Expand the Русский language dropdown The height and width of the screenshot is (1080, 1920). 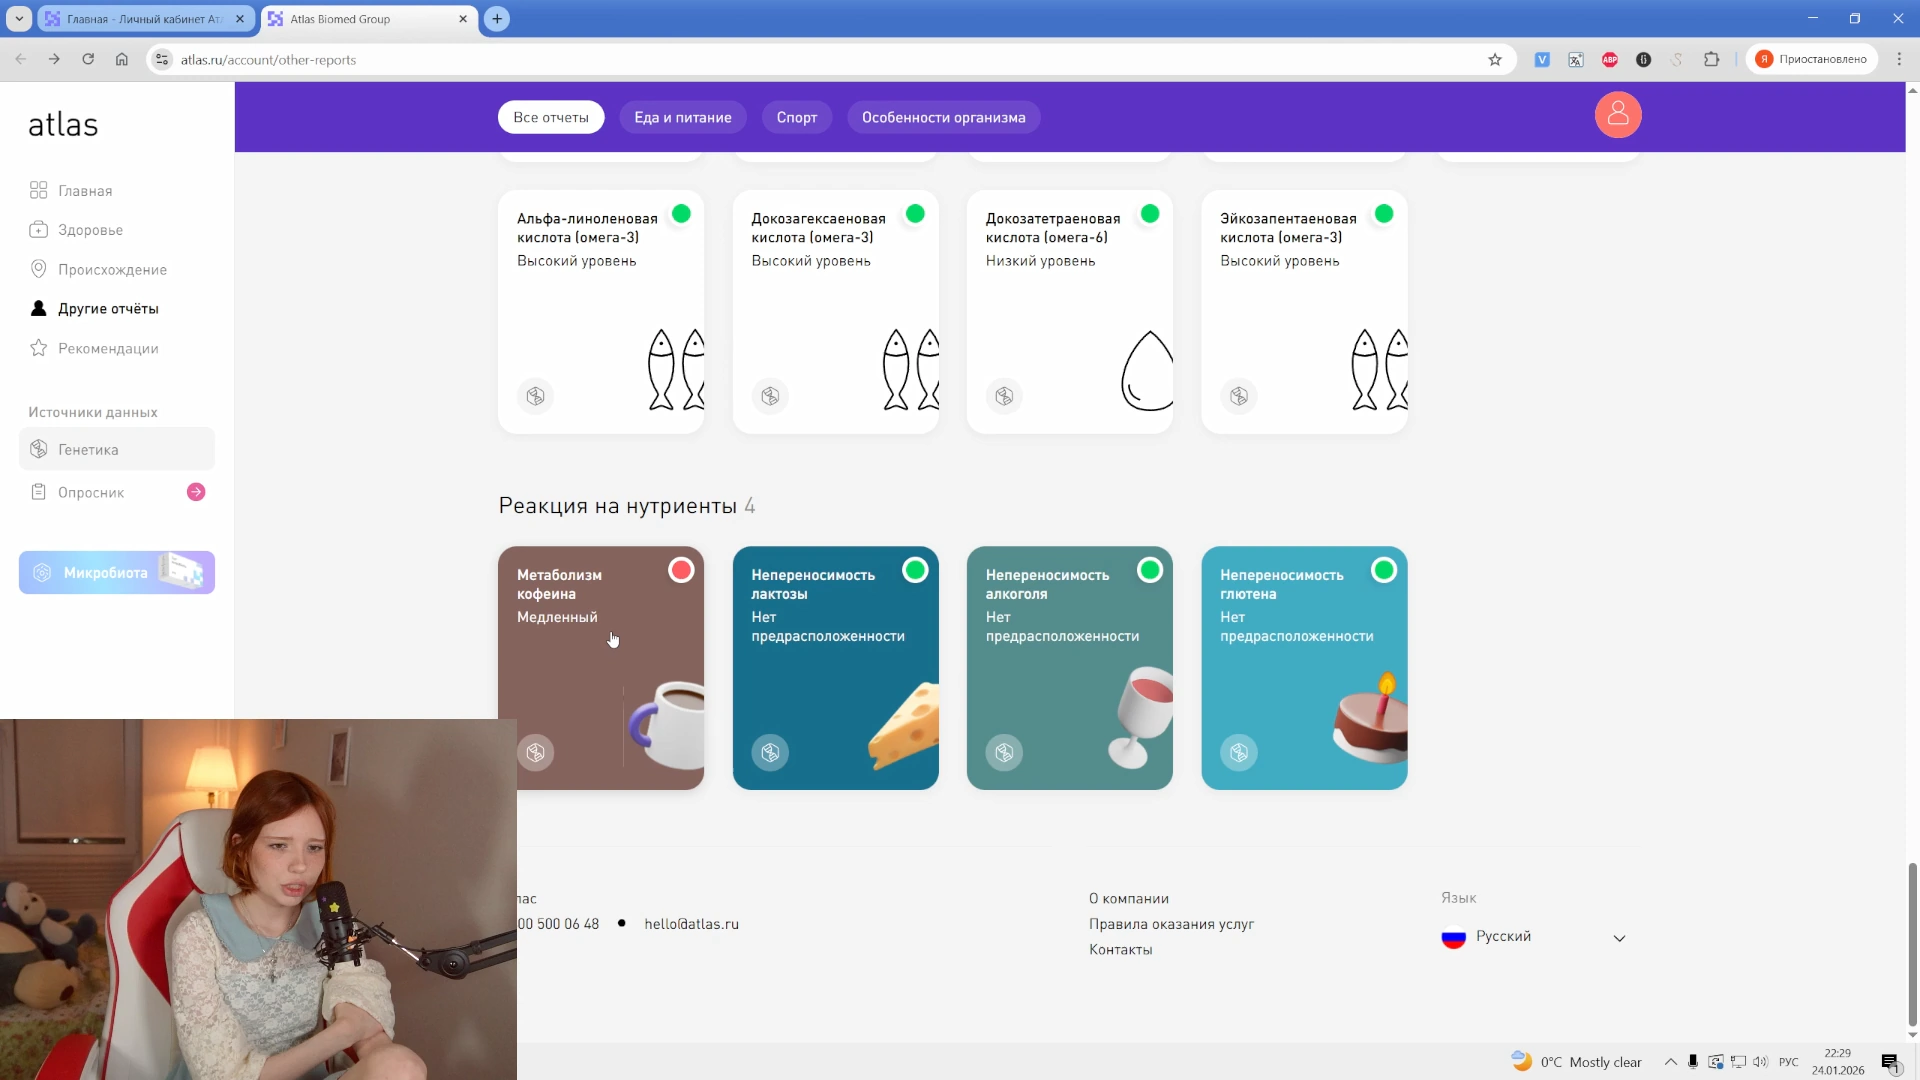pos(1619,938)
